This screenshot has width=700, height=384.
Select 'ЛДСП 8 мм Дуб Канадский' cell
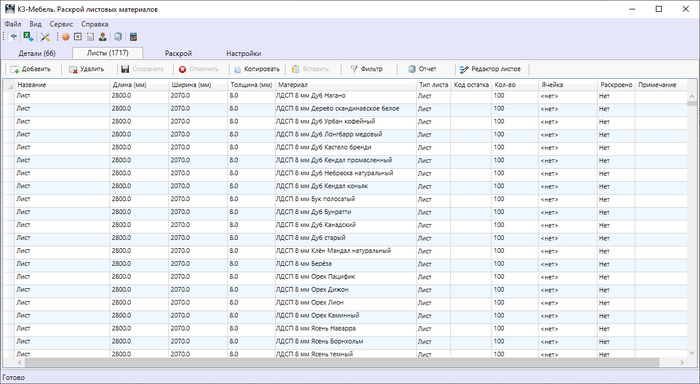click(x=346, y=225)
